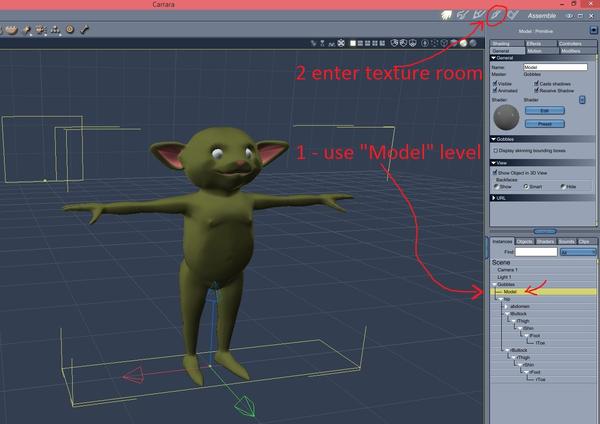Screen dimensions: 600x424
Task: Click the shaded cube display icon
Action: (453, 43)
